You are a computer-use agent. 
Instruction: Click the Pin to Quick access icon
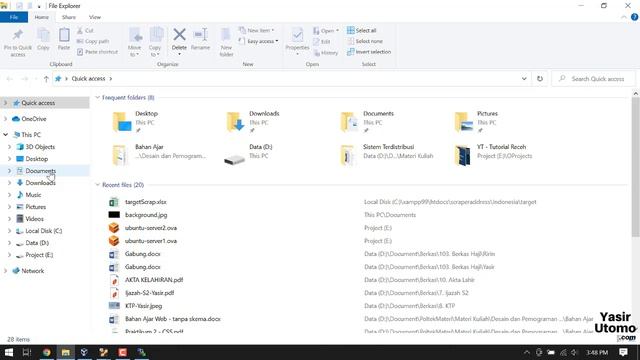(x=18, y=35)
